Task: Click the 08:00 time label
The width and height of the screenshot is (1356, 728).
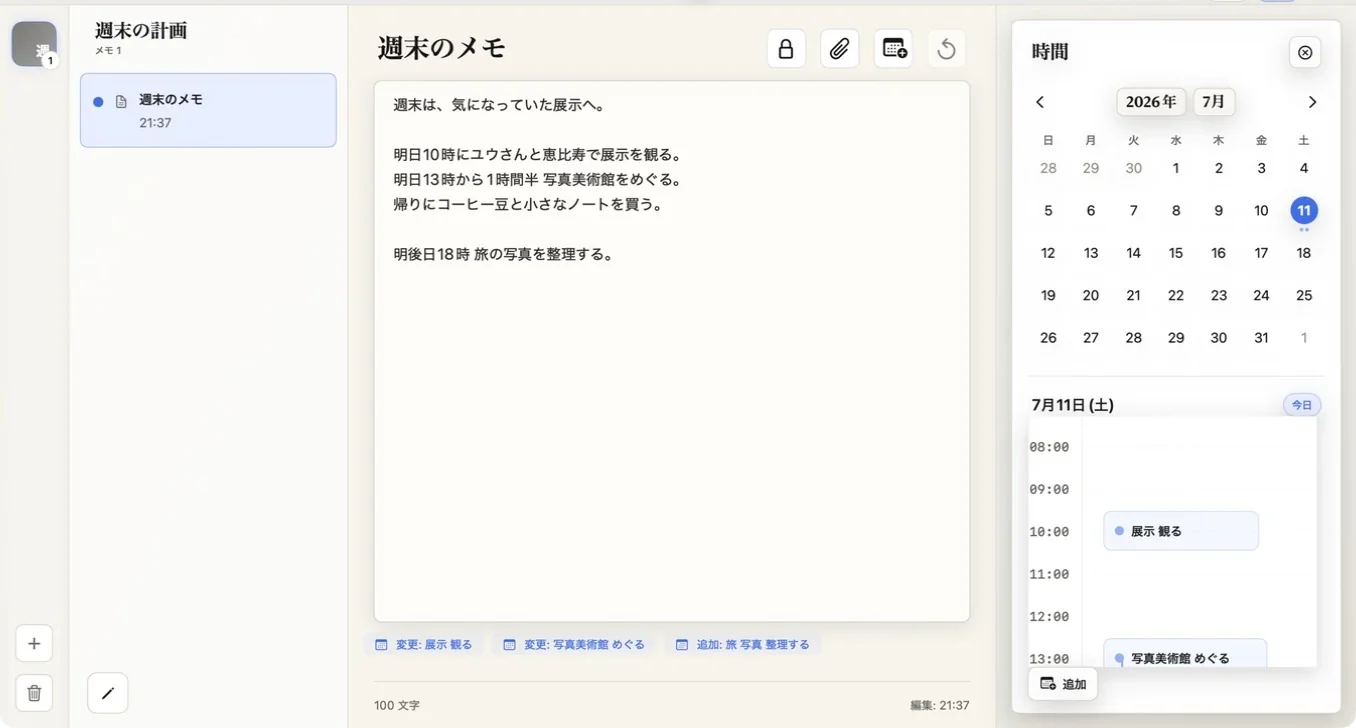Action: [1049, 447]
